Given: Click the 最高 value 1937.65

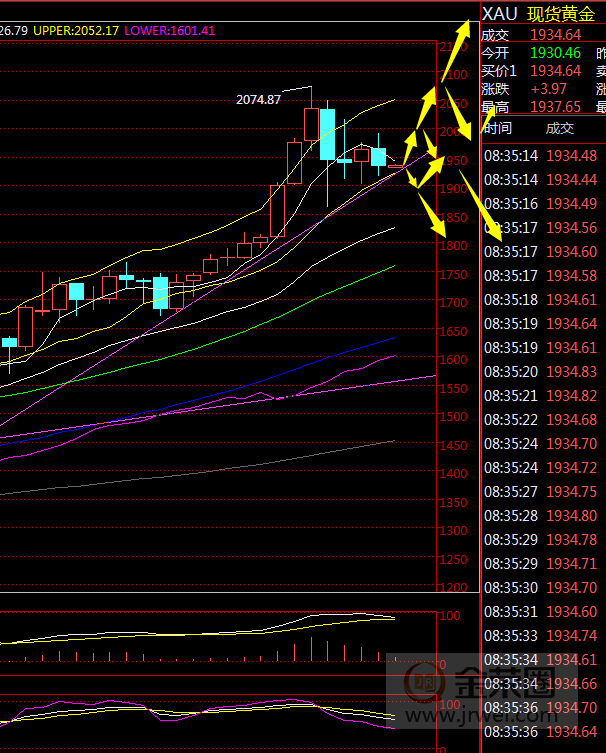Looking at the screenshot, I should tap(555, 107).
